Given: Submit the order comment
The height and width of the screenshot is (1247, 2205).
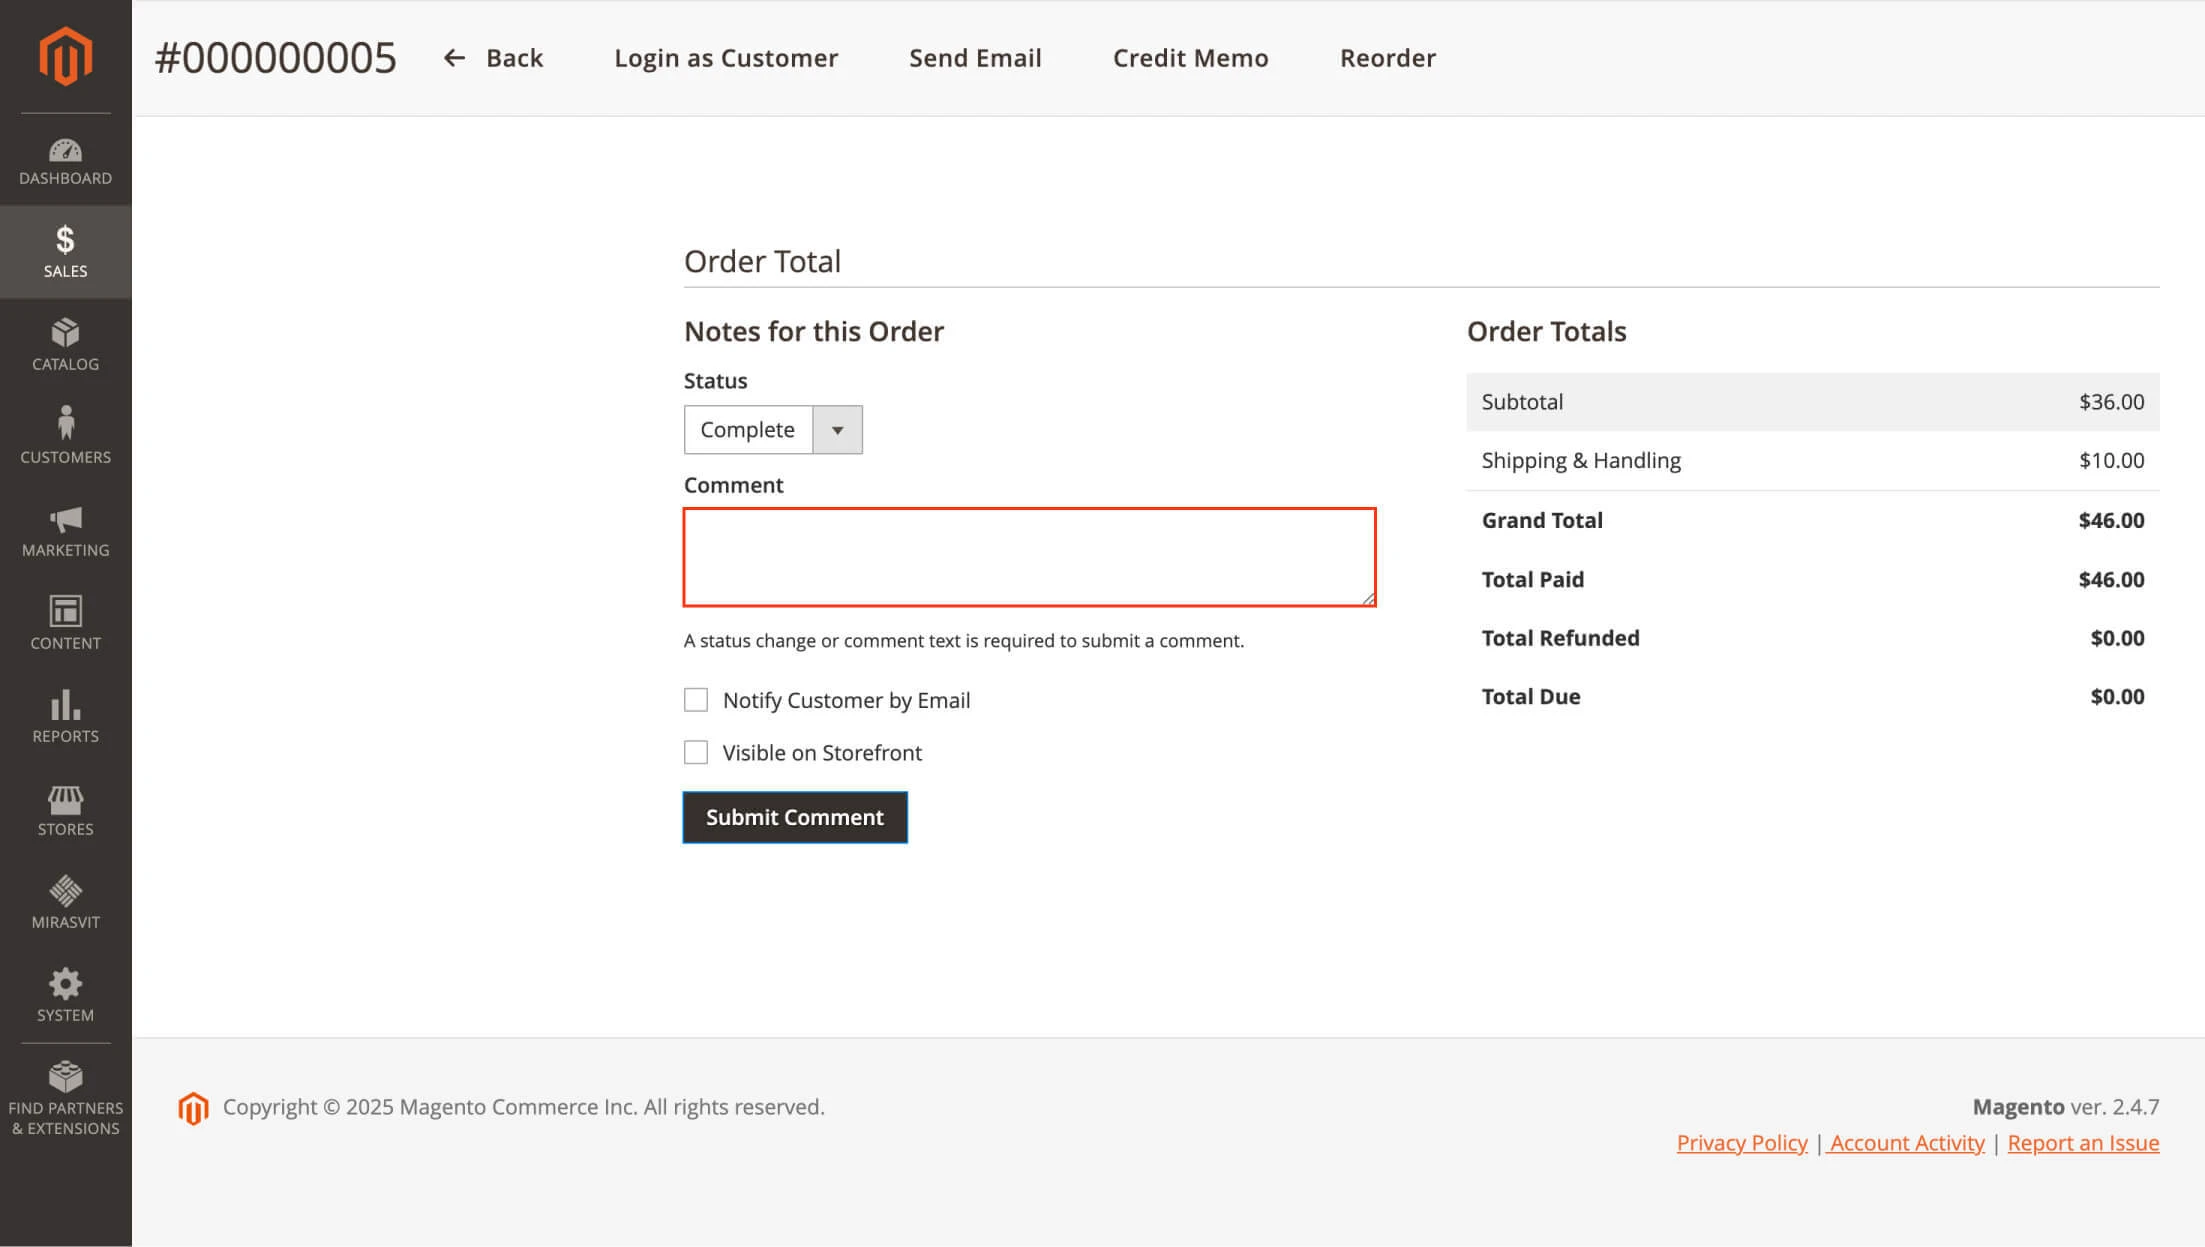Looking at the screenshot, I should click(795, 817).
